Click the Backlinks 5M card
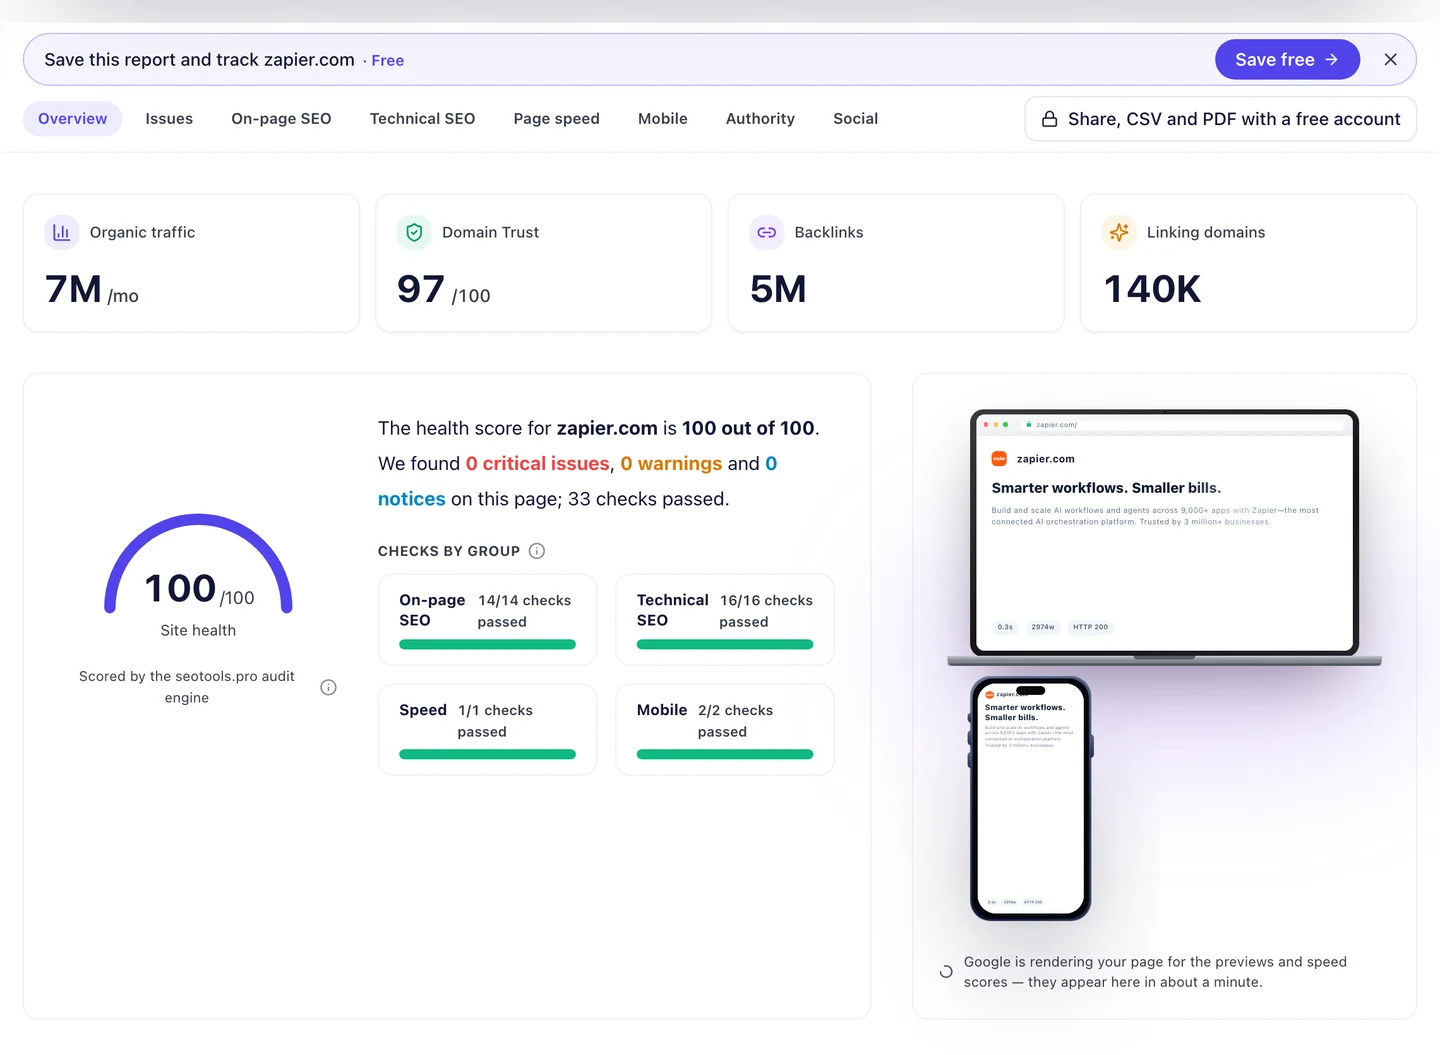The image size is (1440, 1055). 896,263
